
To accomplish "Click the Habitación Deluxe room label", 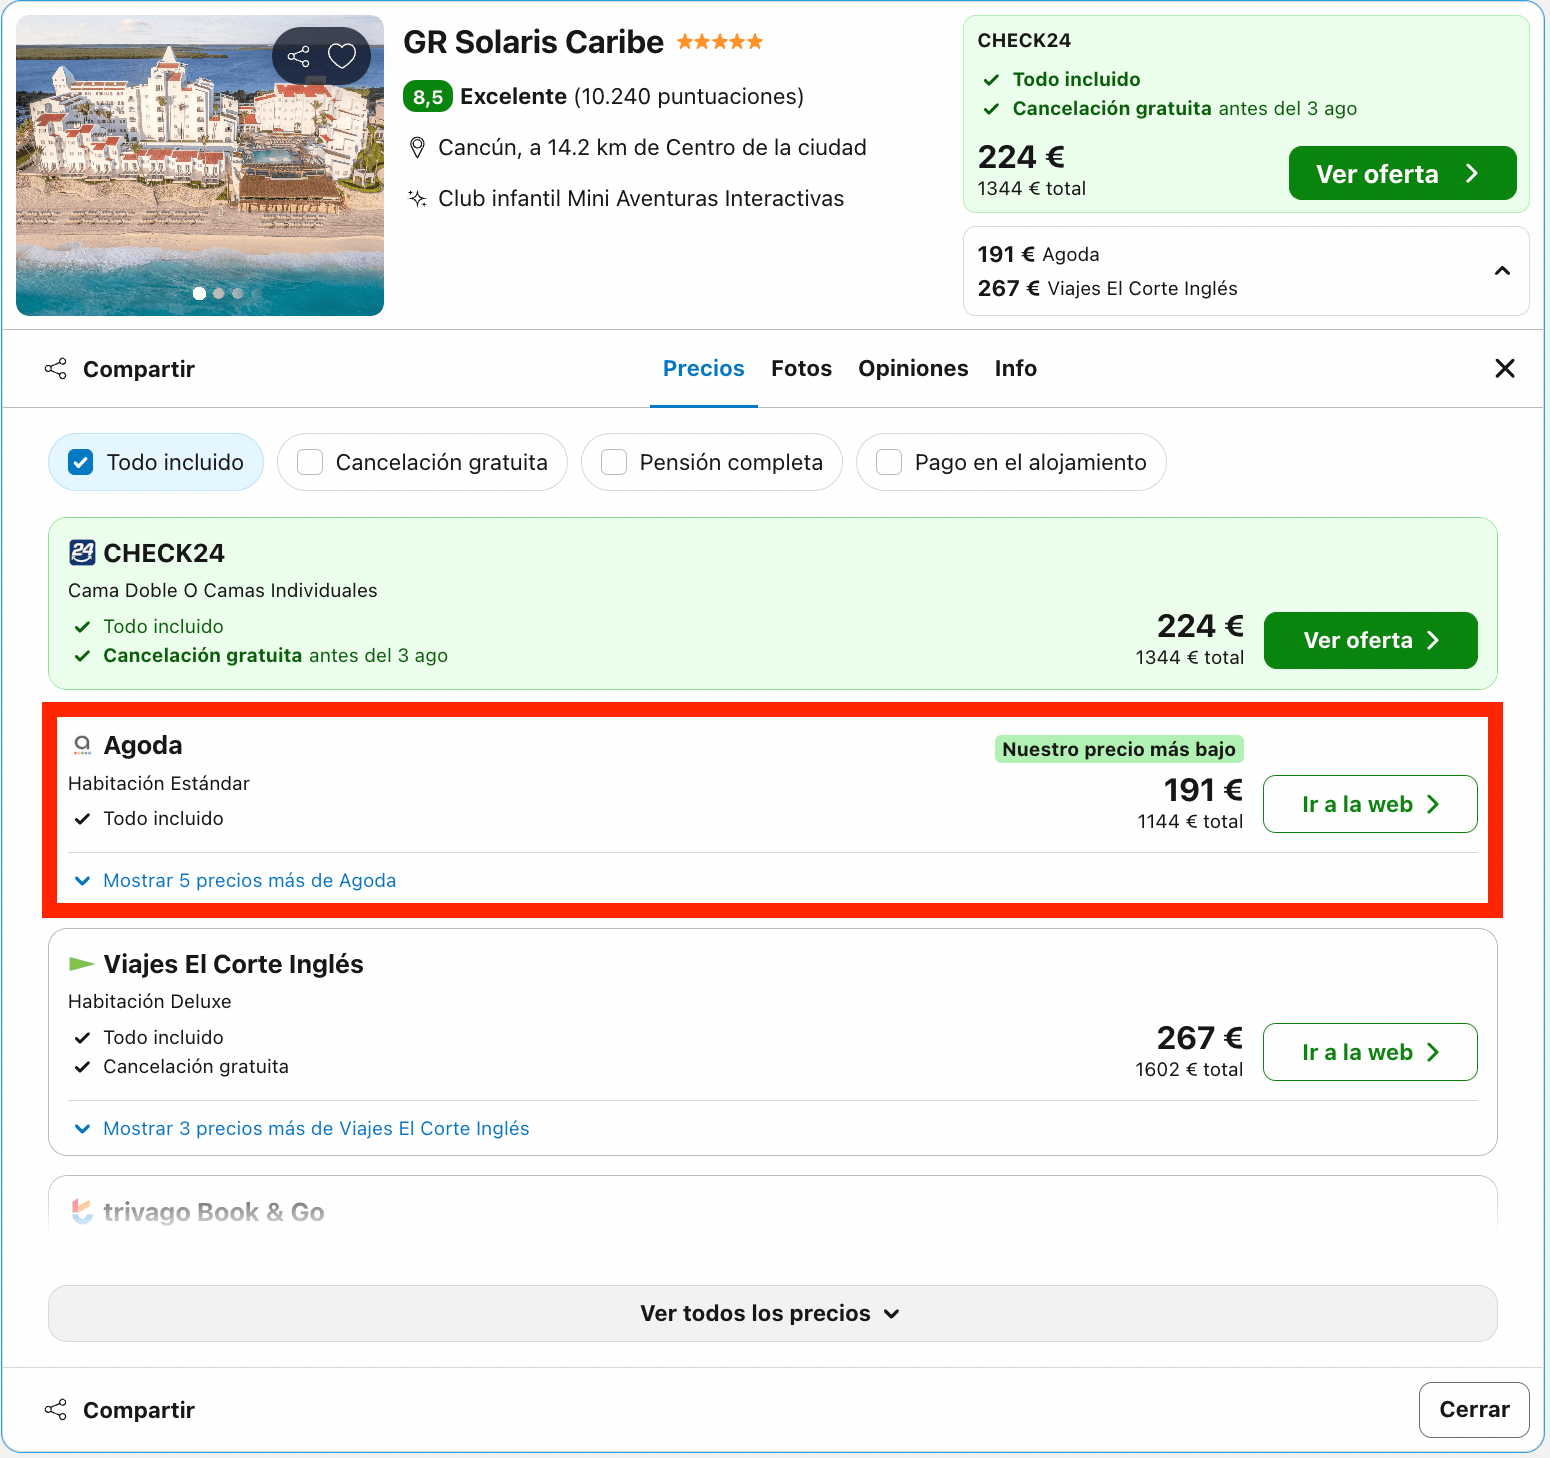I will tap(150, 1001).
